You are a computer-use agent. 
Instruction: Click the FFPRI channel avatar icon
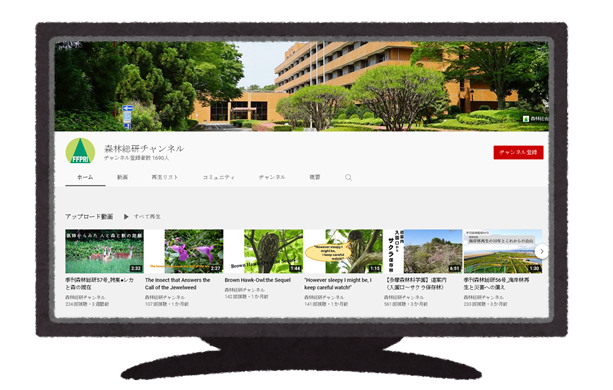[x=80, y=151]
